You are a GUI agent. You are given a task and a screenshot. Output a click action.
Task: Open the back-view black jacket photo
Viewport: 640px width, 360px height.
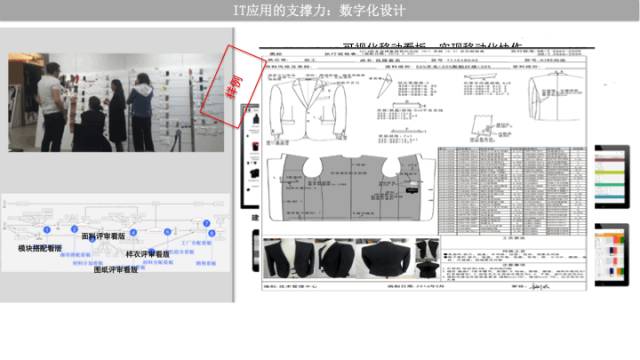[x=385, y=258]
